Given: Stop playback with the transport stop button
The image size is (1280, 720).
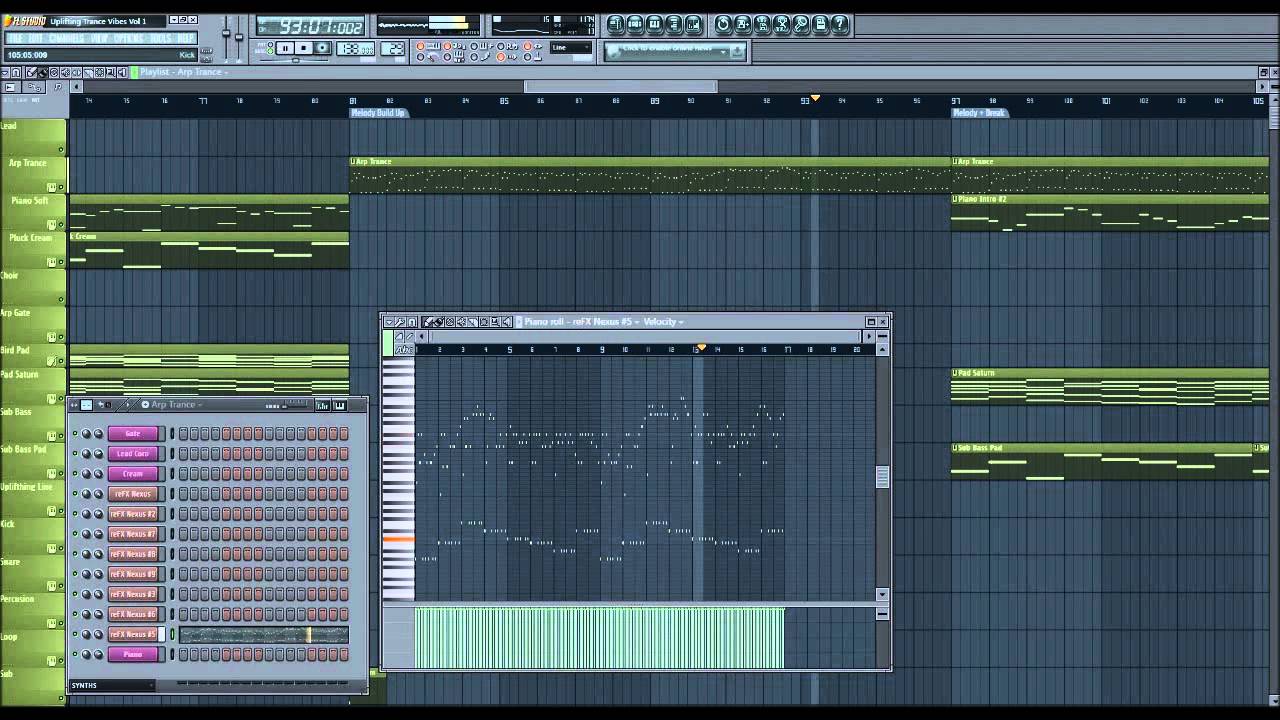Looking at the screenshot, I should click(304, 48).
